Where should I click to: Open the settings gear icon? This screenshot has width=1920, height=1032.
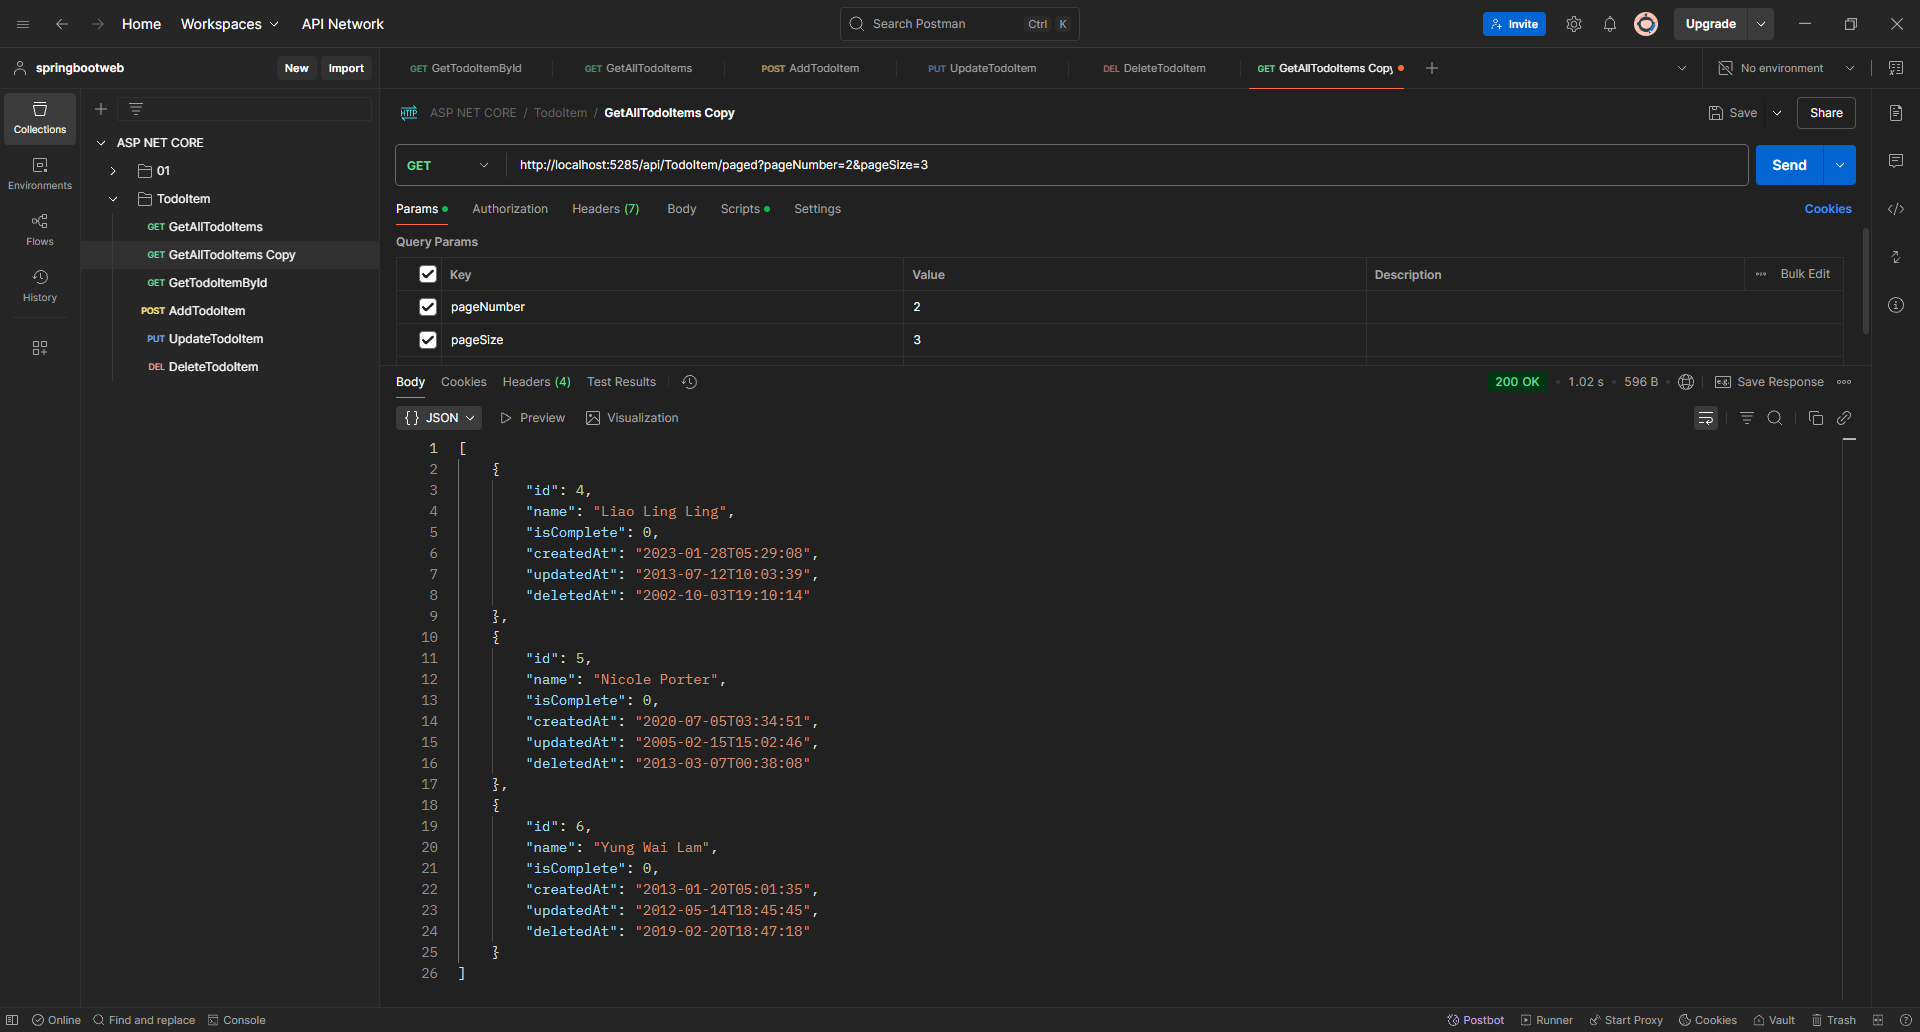(1573, 24)
